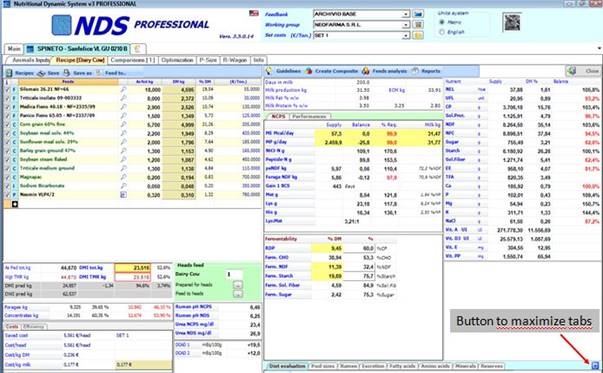Click the magnifier icon for the Sunflower meal row
The image size is (603, 373).
[123, 142]
